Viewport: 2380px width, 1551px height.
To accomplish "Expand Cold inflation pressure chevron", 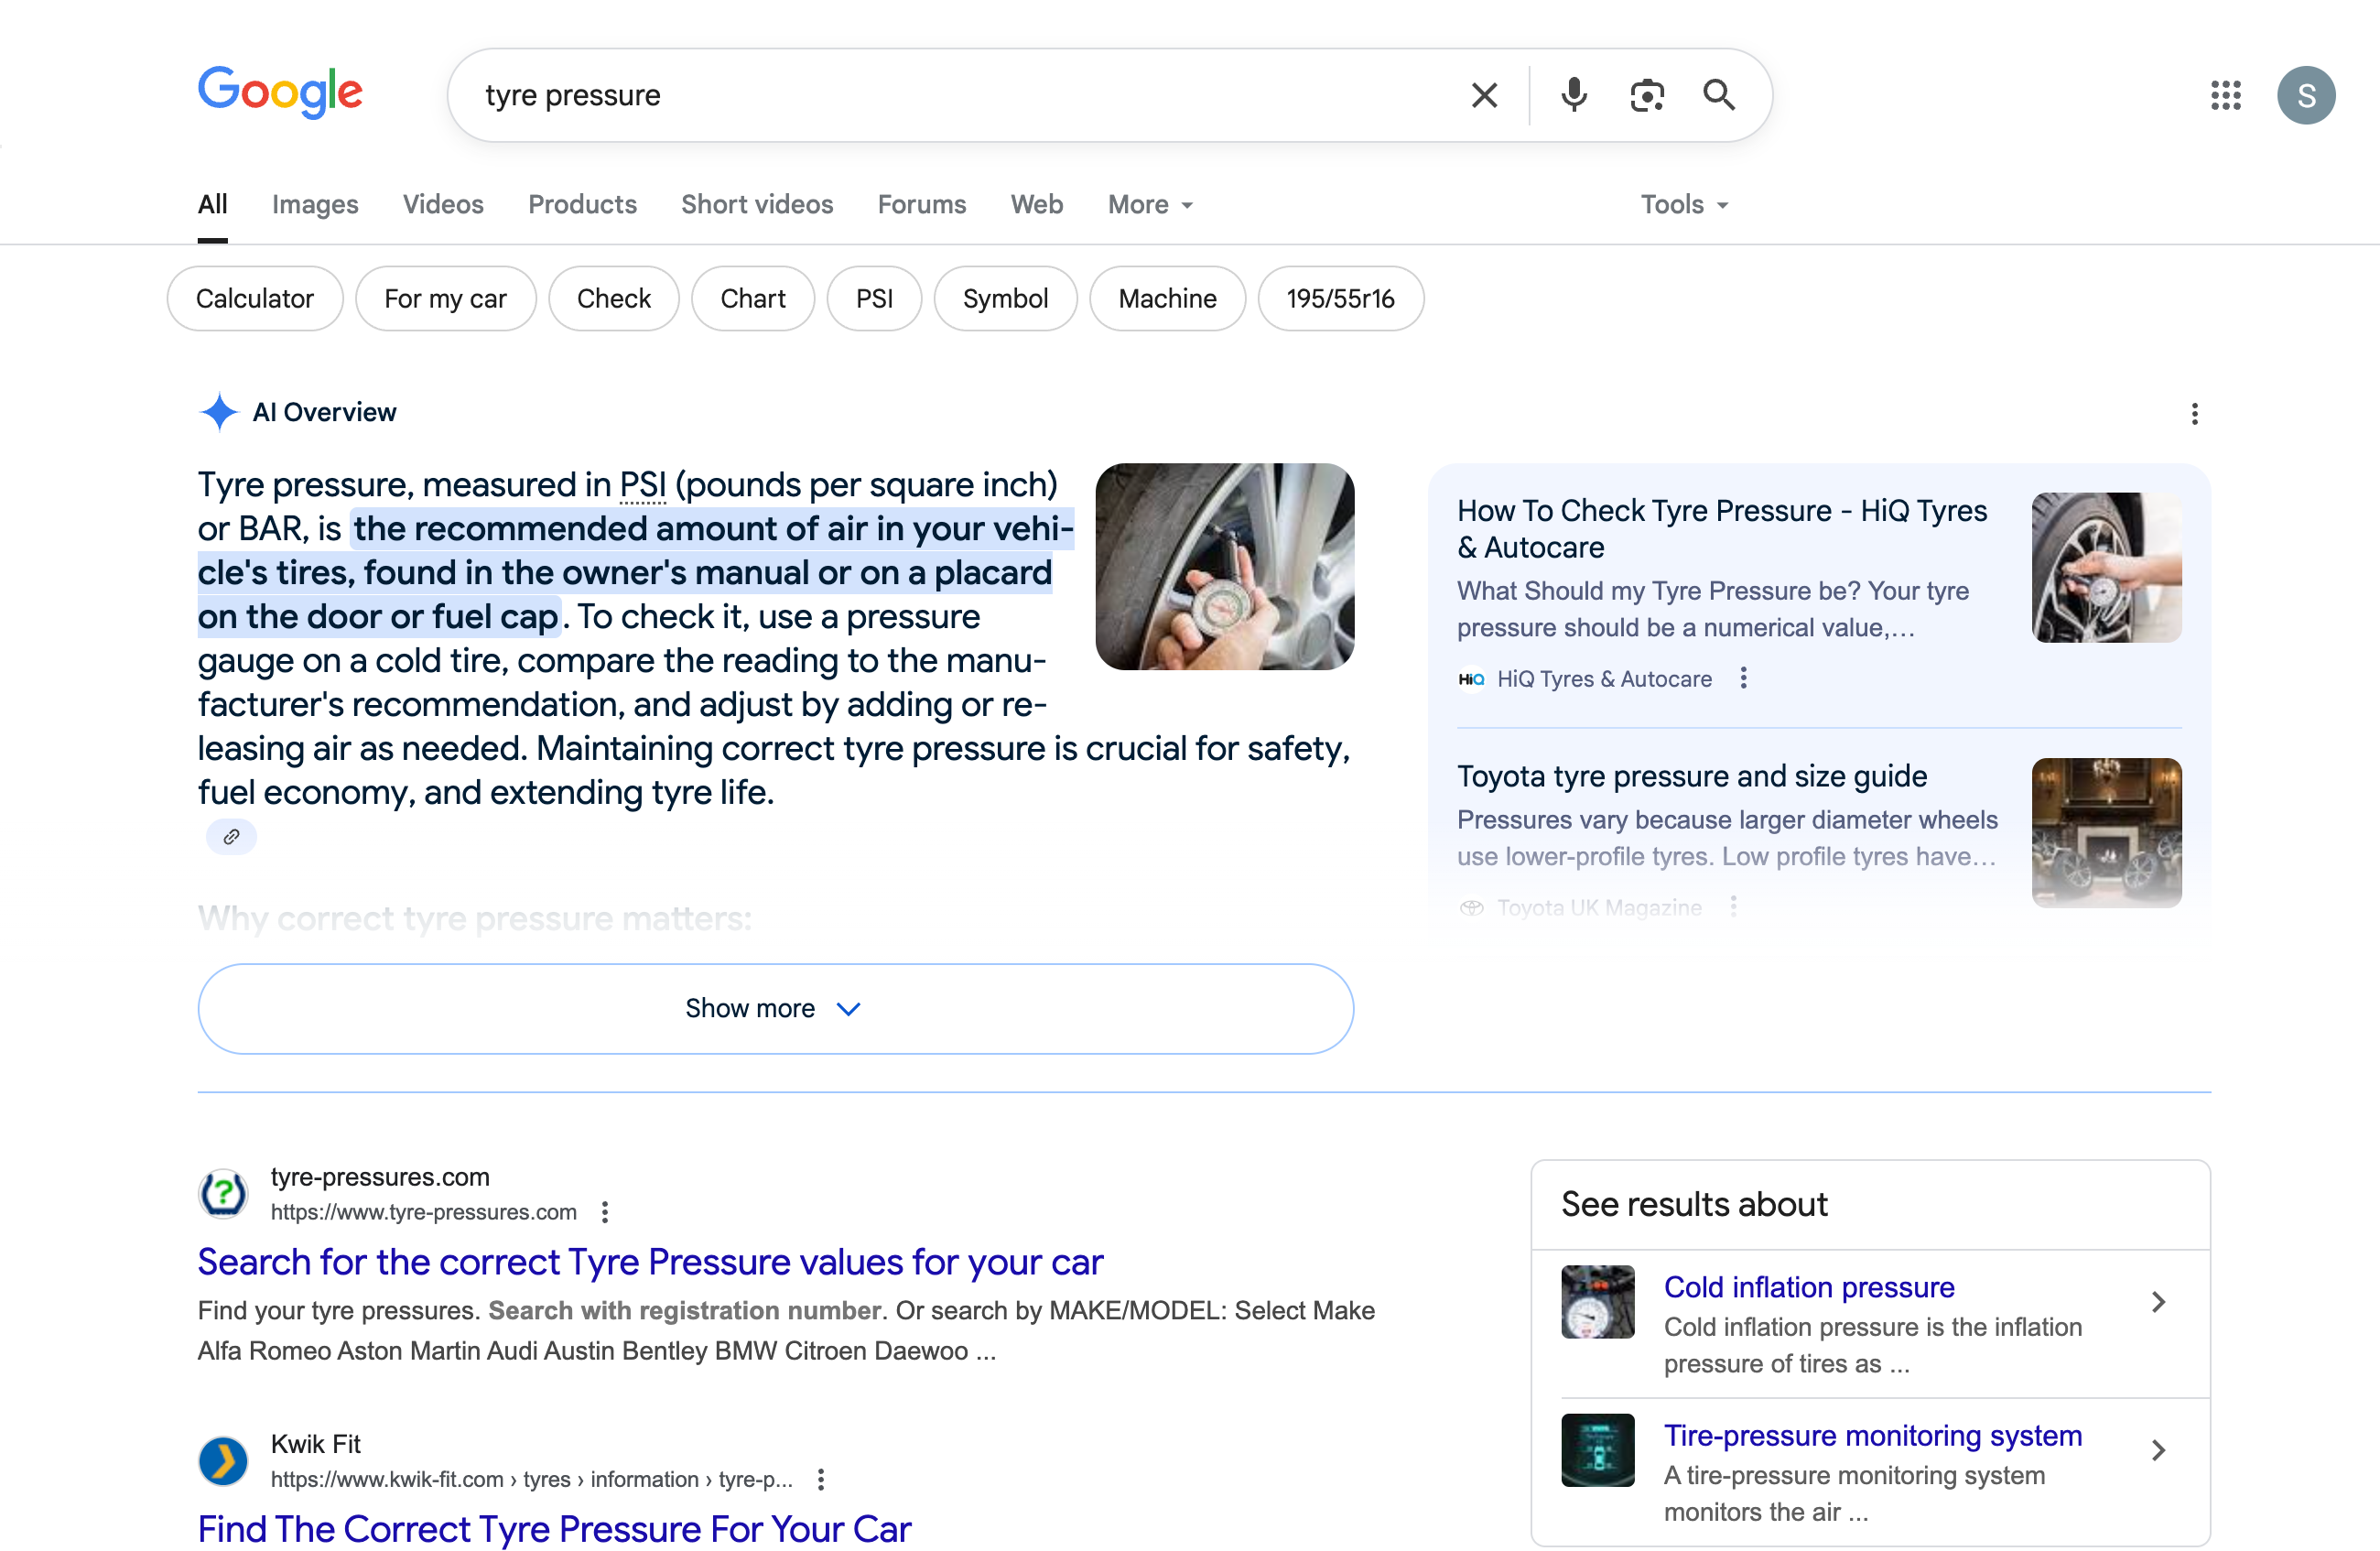I will 2159,1301.
